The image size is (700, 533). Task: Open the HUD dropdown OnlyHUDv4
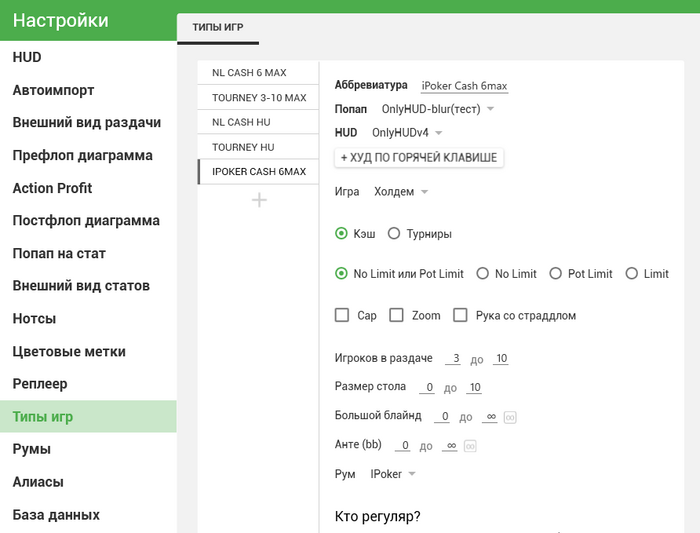pos(407,133)
